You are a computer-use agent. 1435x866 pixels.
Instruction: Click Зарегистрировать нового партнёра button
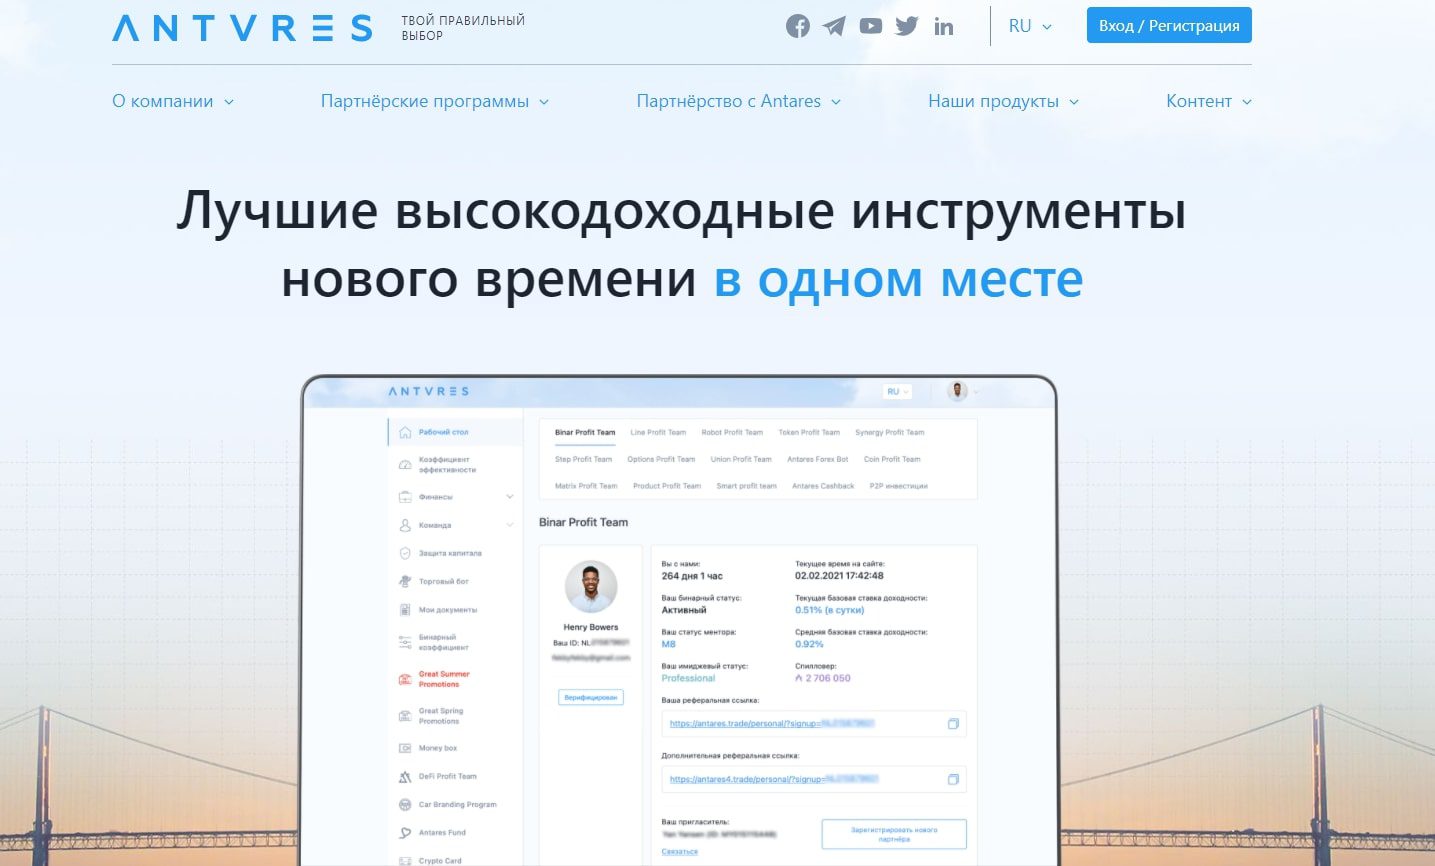click(894, 834)
